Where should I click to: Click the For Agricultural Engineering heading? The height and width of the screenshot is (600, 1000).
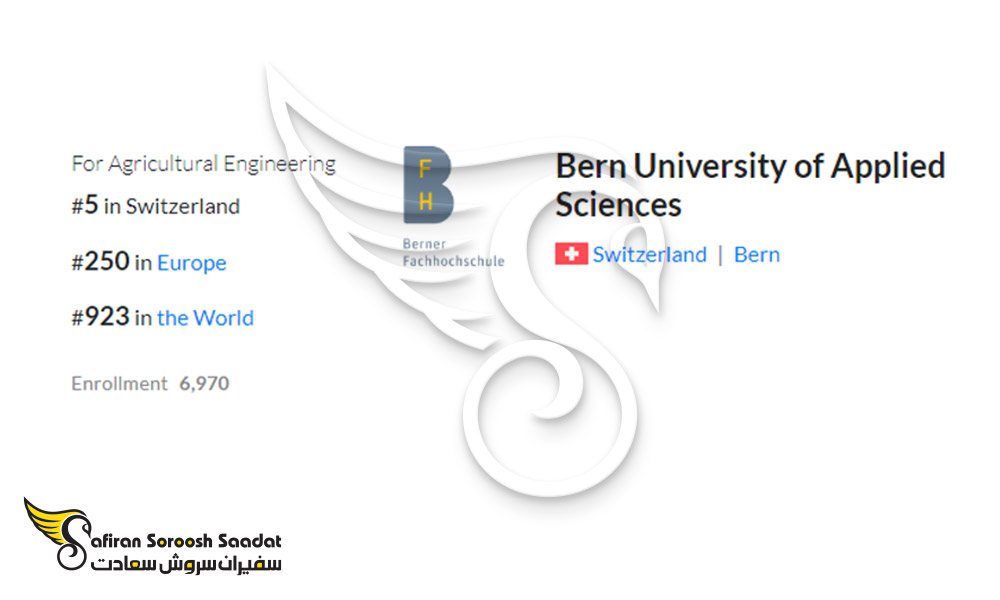(203, 164)
